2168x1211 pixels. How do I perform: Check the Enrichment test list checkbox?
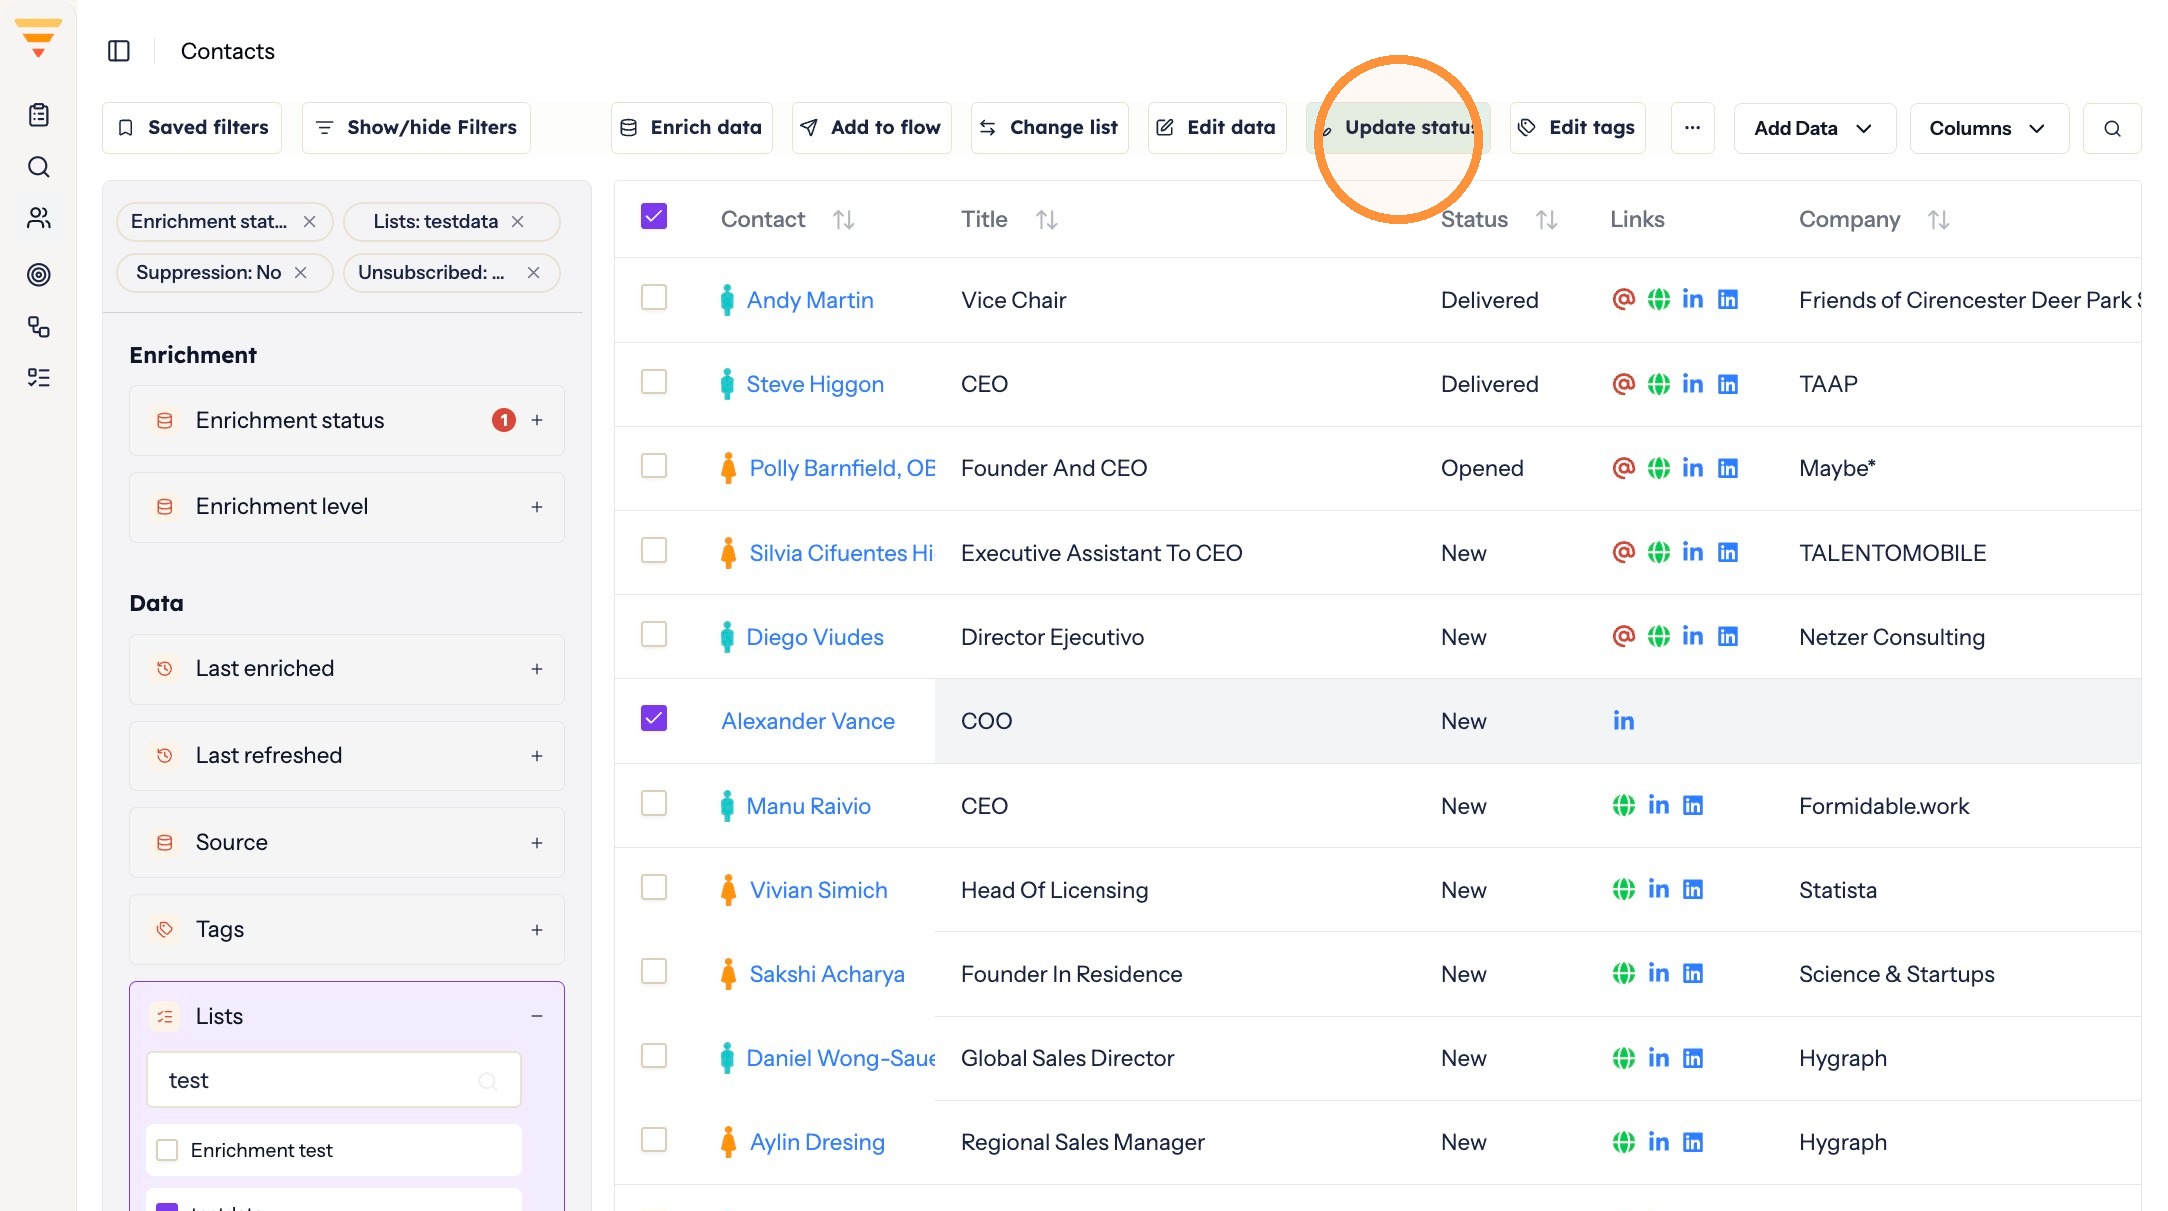pyautogui.click(x=167, y=1150)
